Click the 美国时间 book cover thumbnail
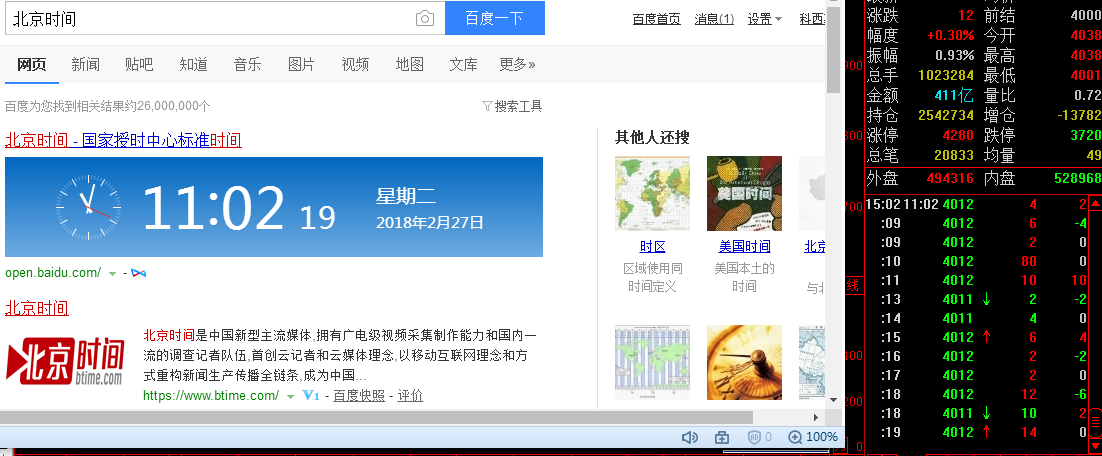Screen dimensions: 1102x456 tap(744, 193)
